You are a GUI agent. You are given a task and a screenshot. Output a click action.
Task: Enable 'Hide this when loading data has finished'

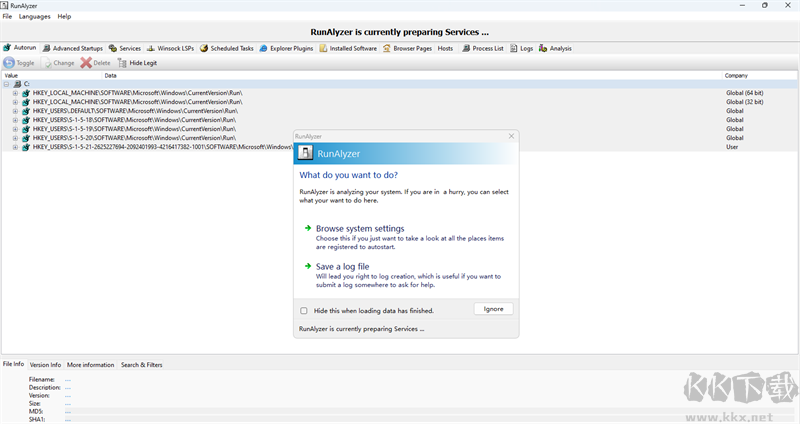304,310
